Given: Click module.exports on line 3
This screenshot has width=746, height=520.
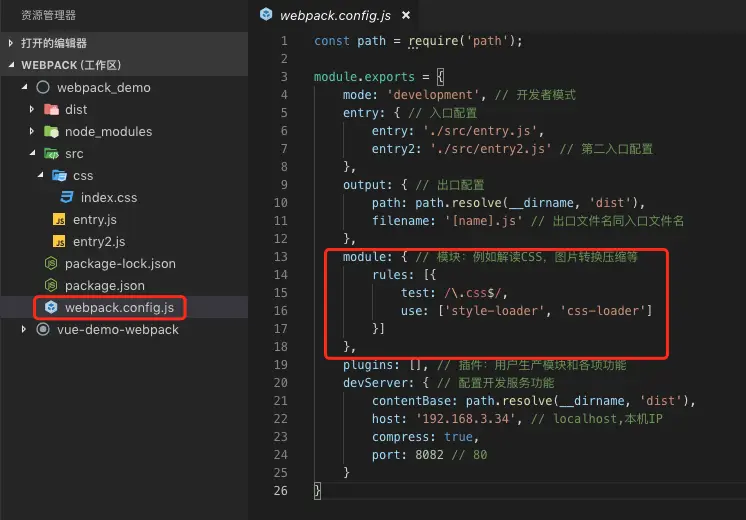Looking at the screenshot, I should tap(364, 77).
